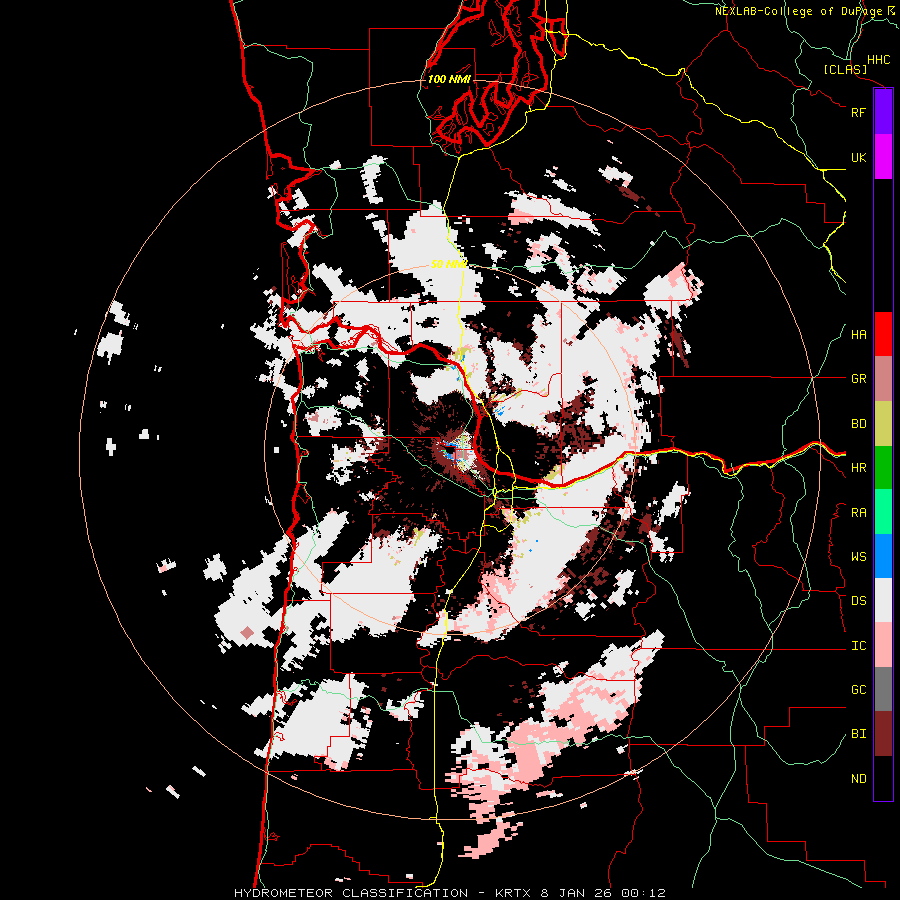Click the HR legend label text
The height and width of the screenshot is (900, 900).
858,468
